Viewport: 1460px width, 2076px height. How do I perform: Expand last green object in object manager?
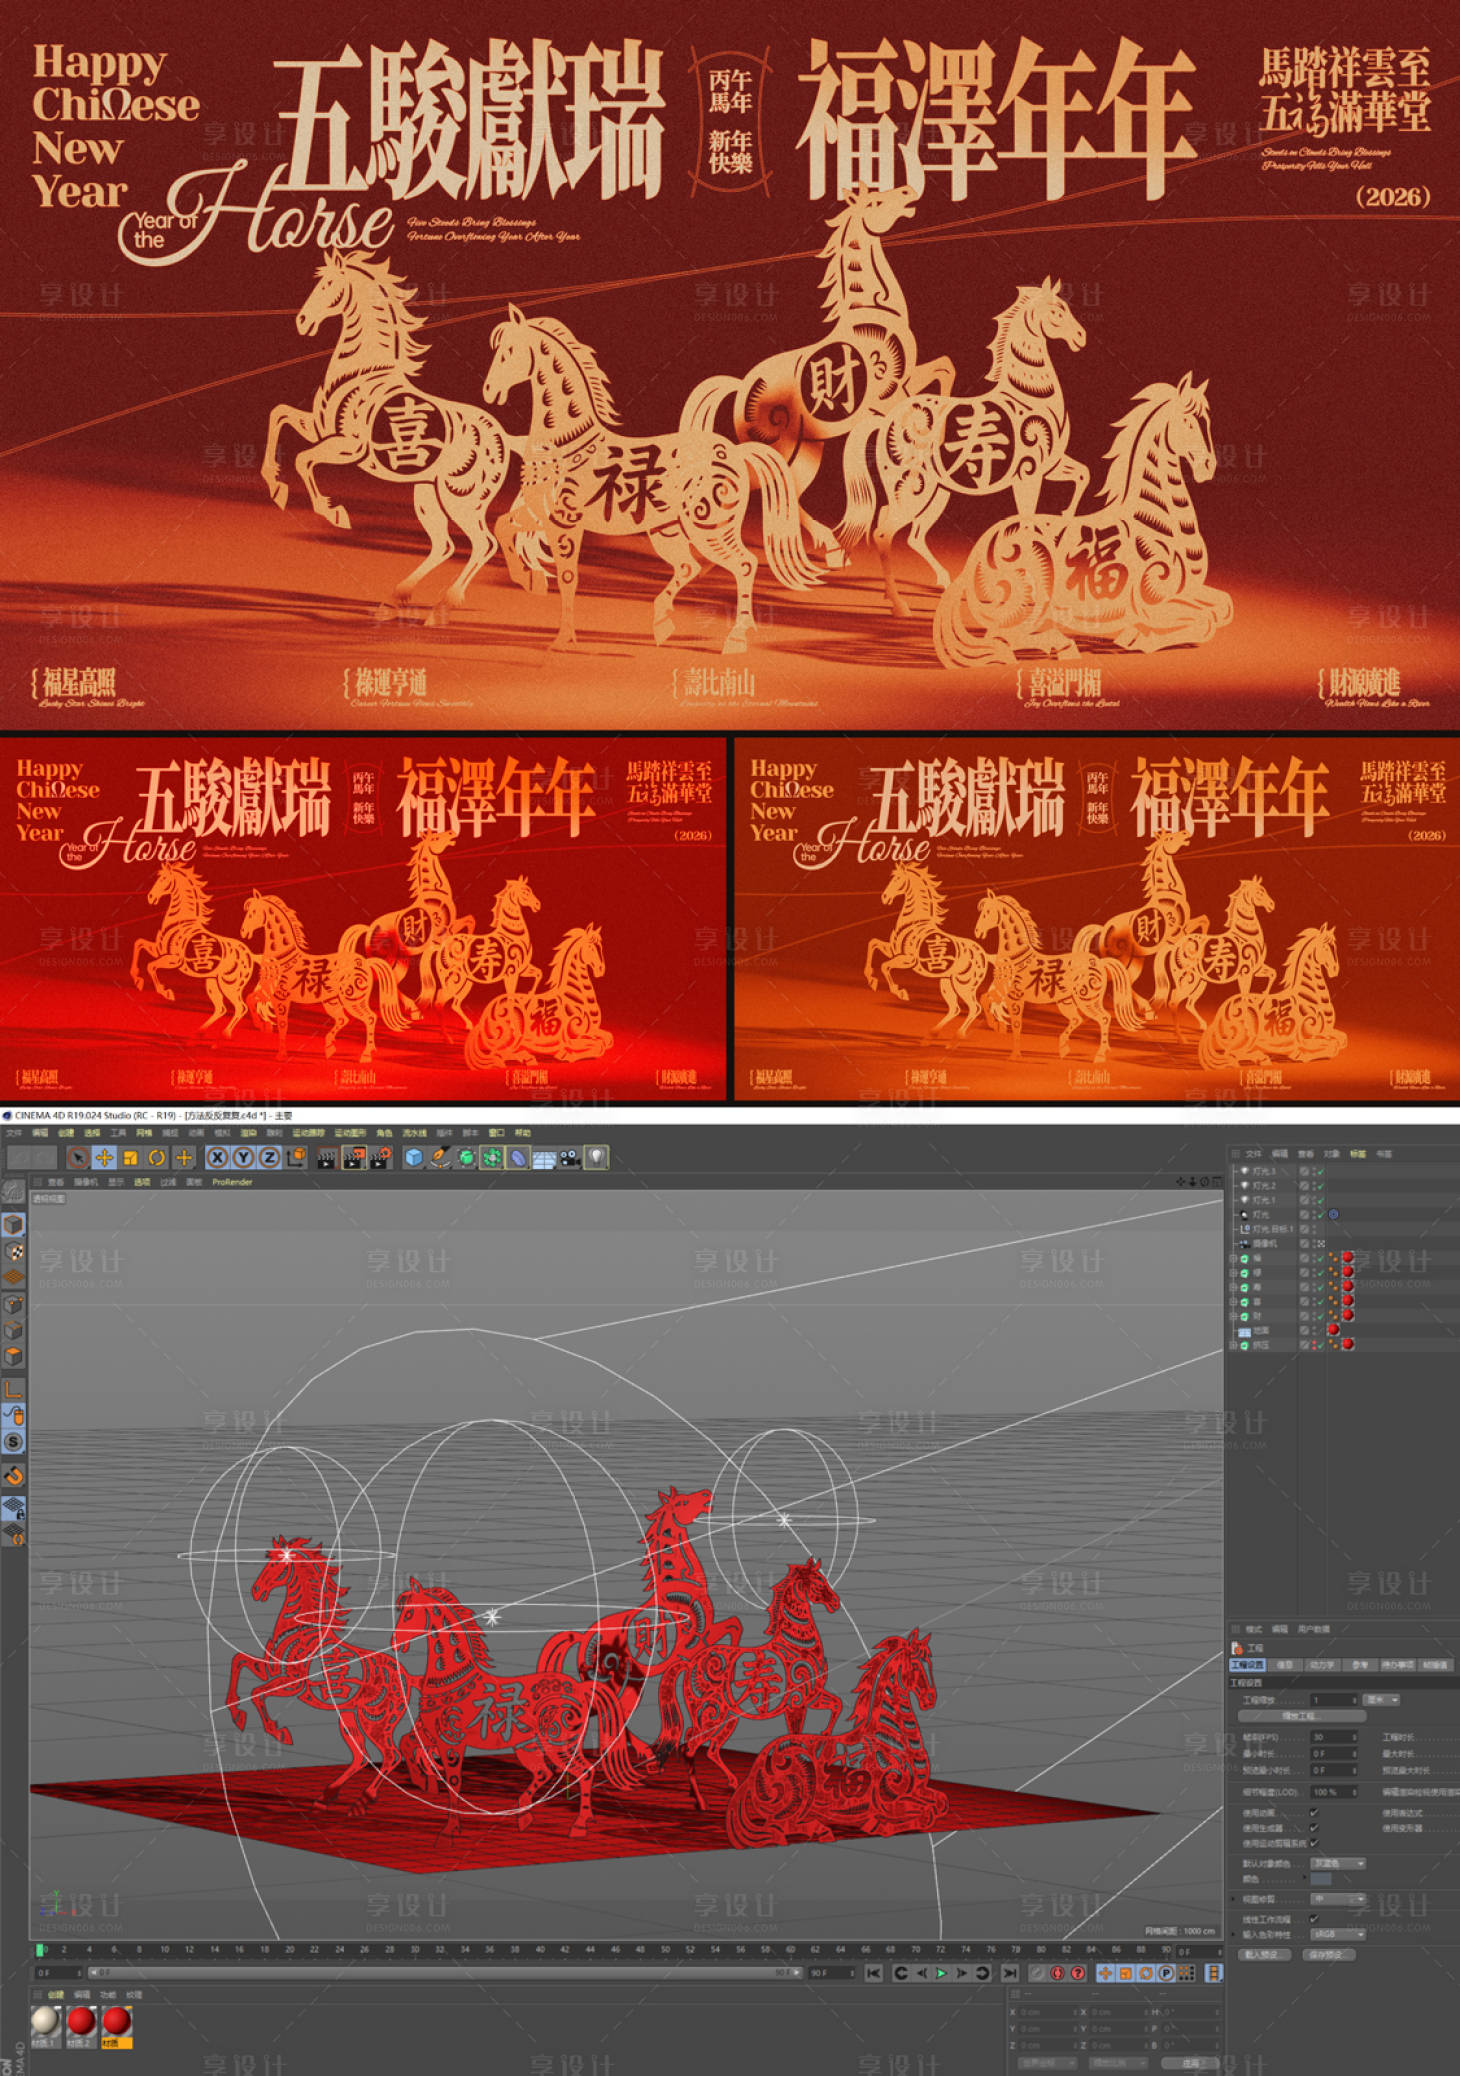tap(1234, 1345)
